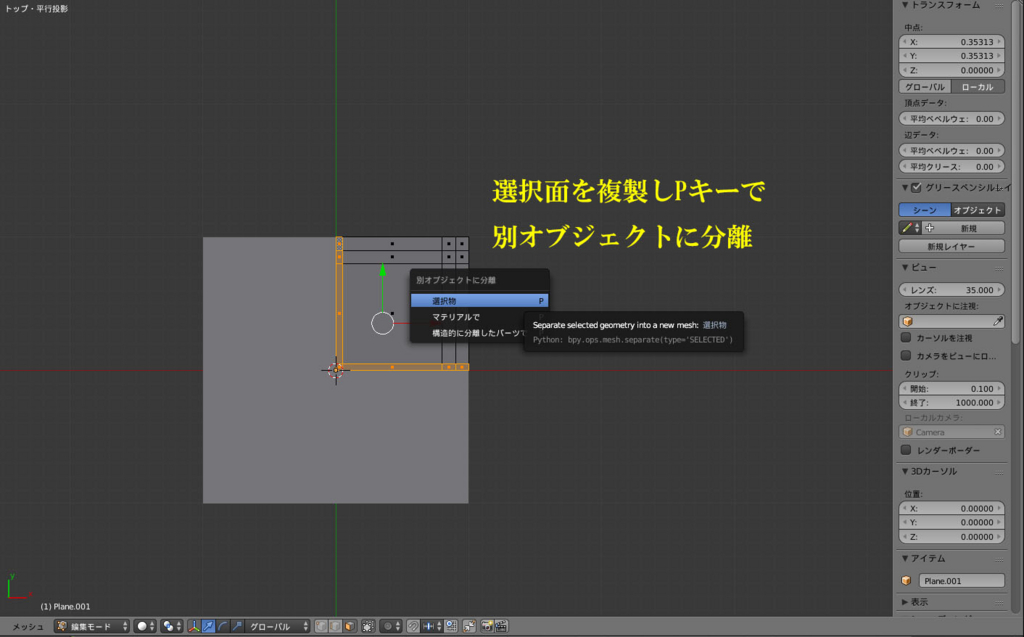Viewport: 1024px width, 637px height.
Task: Click the クリップ 終了 1000.000 field
Action: 952,403
